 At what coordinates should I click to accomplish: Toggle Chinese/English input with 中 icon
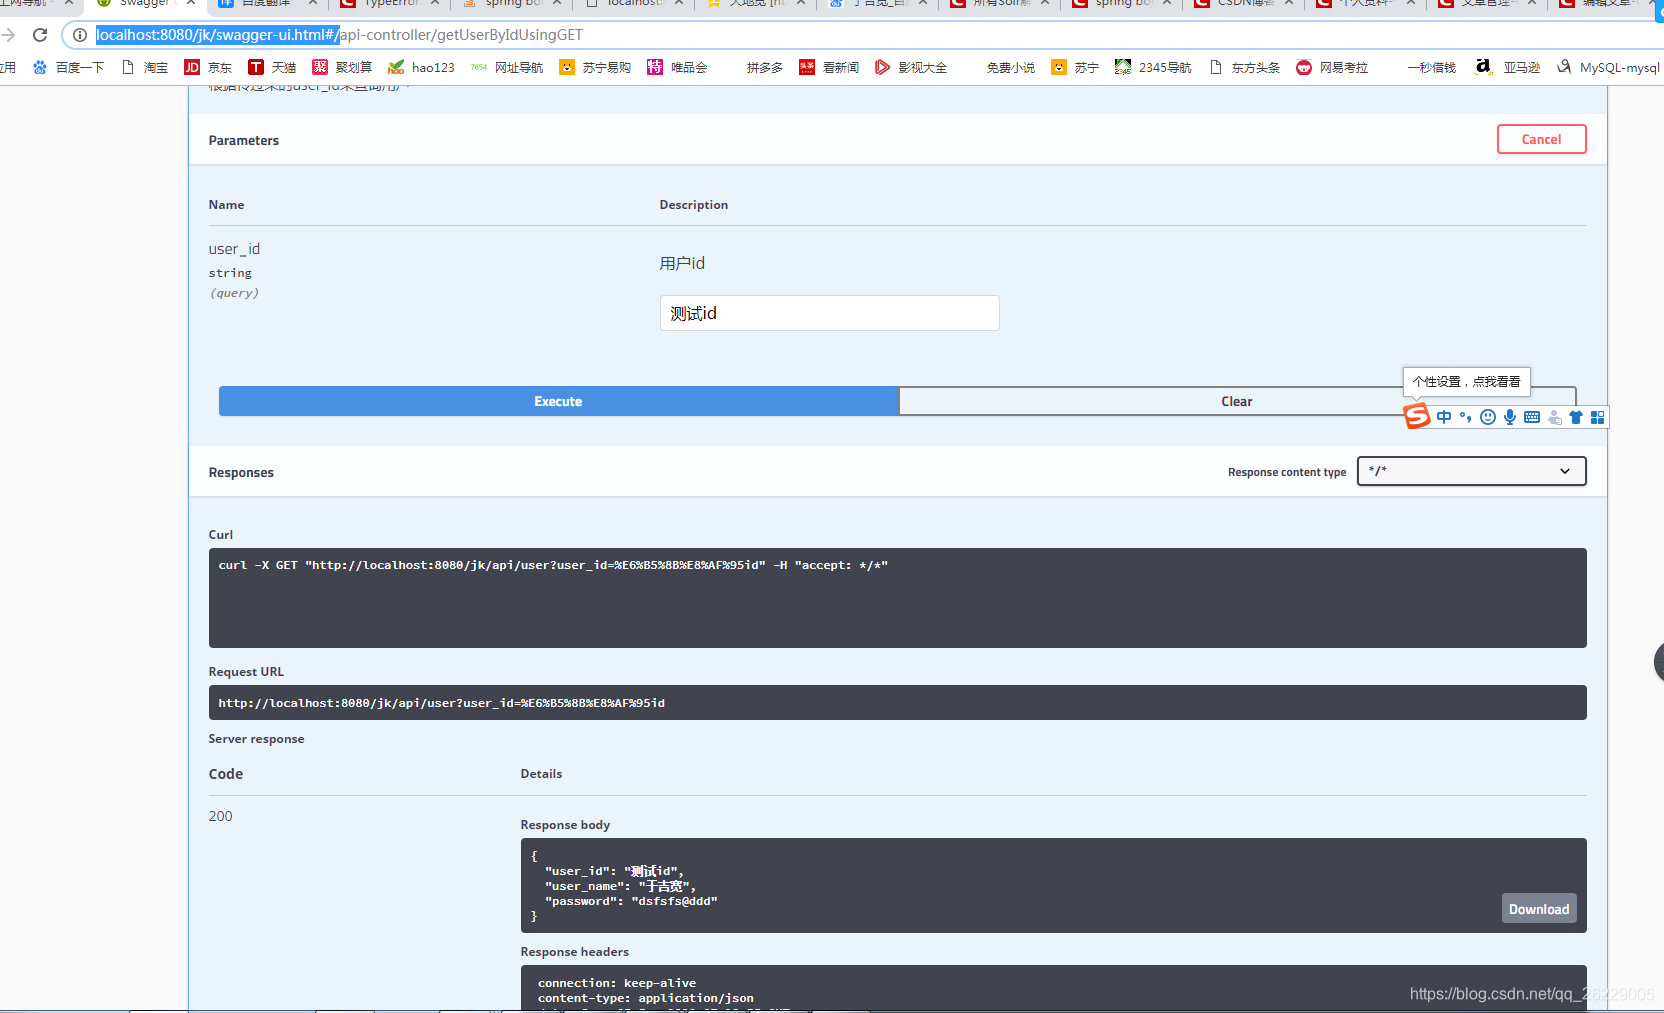click(x=1444, y=417)
